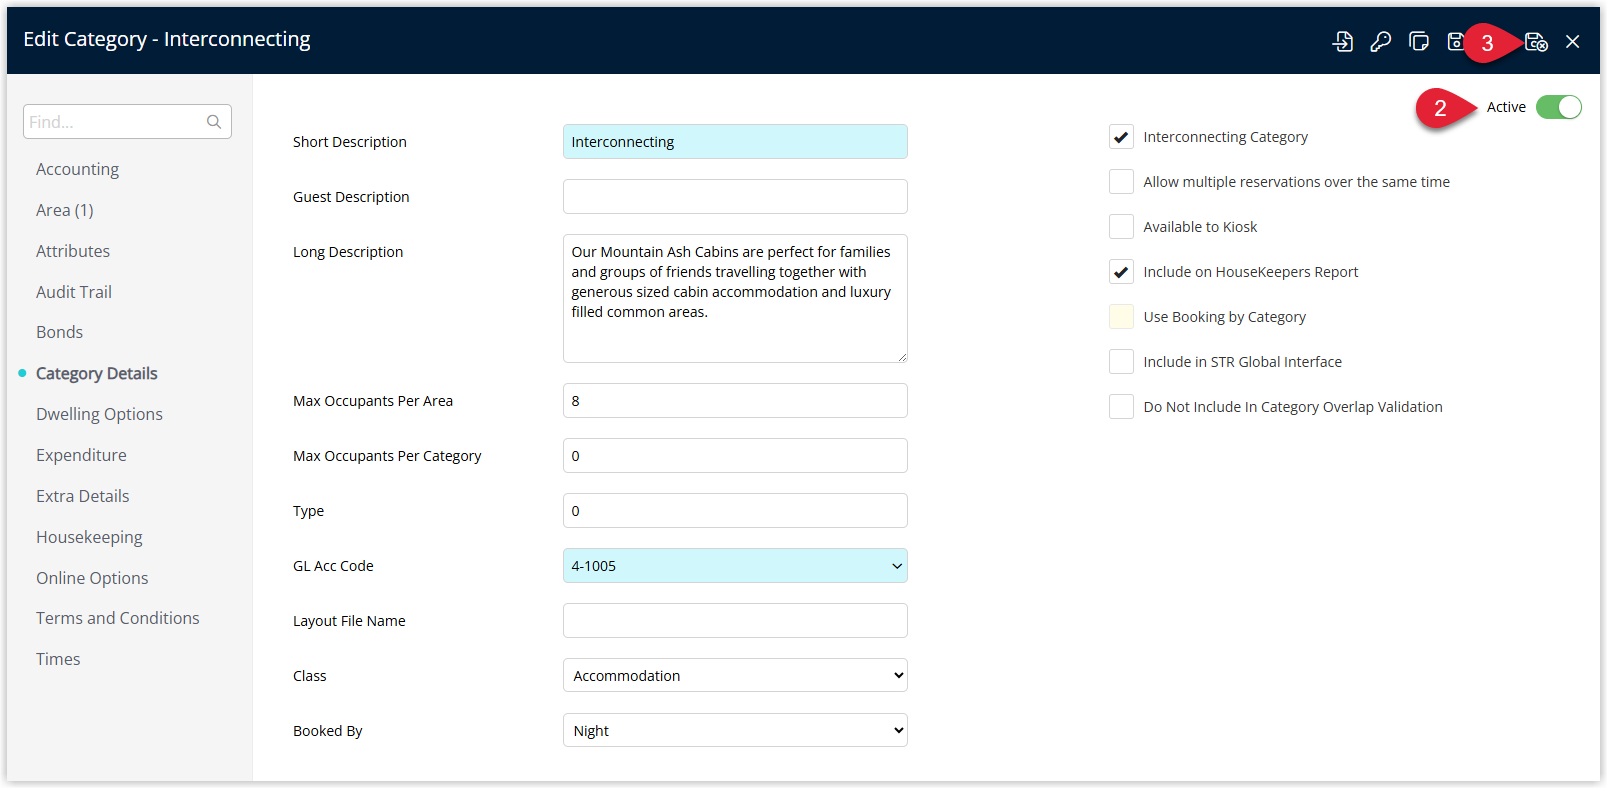This screenshot has width=1608, height=789.
Task: Close the Edit Category dialog
Action: (1573, 42)
